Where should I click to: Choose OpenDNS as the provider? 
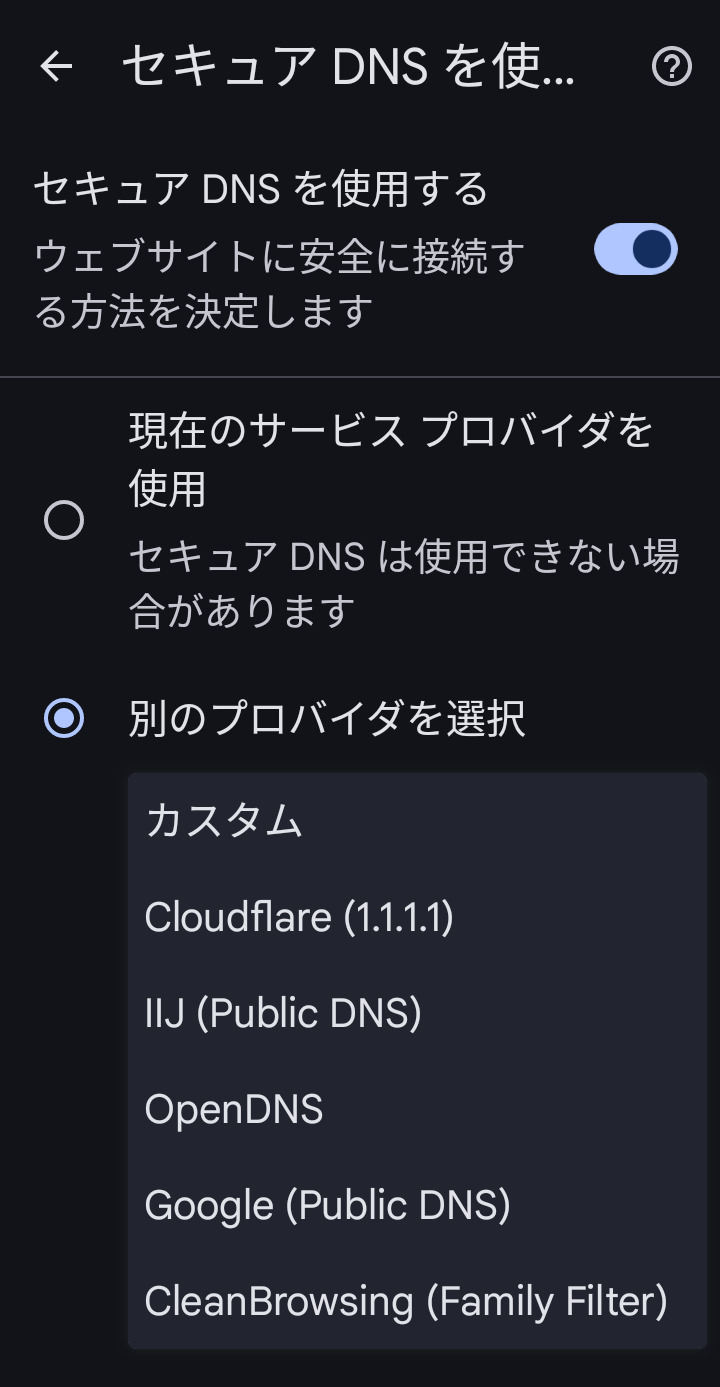[x=234, y=1109]
